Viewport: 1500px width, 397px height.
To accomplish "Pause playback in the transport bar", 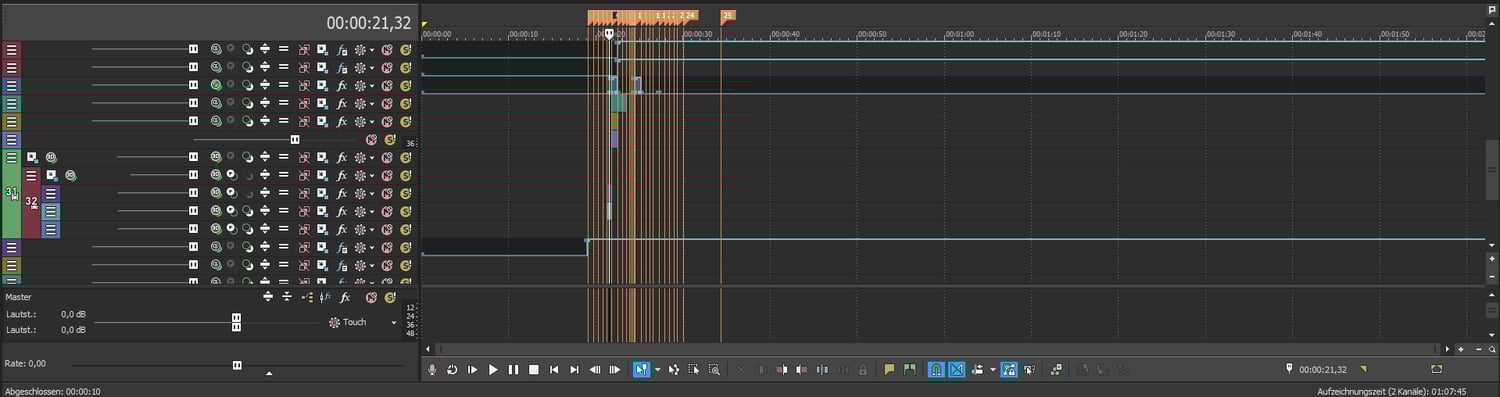I will point(513,370).
